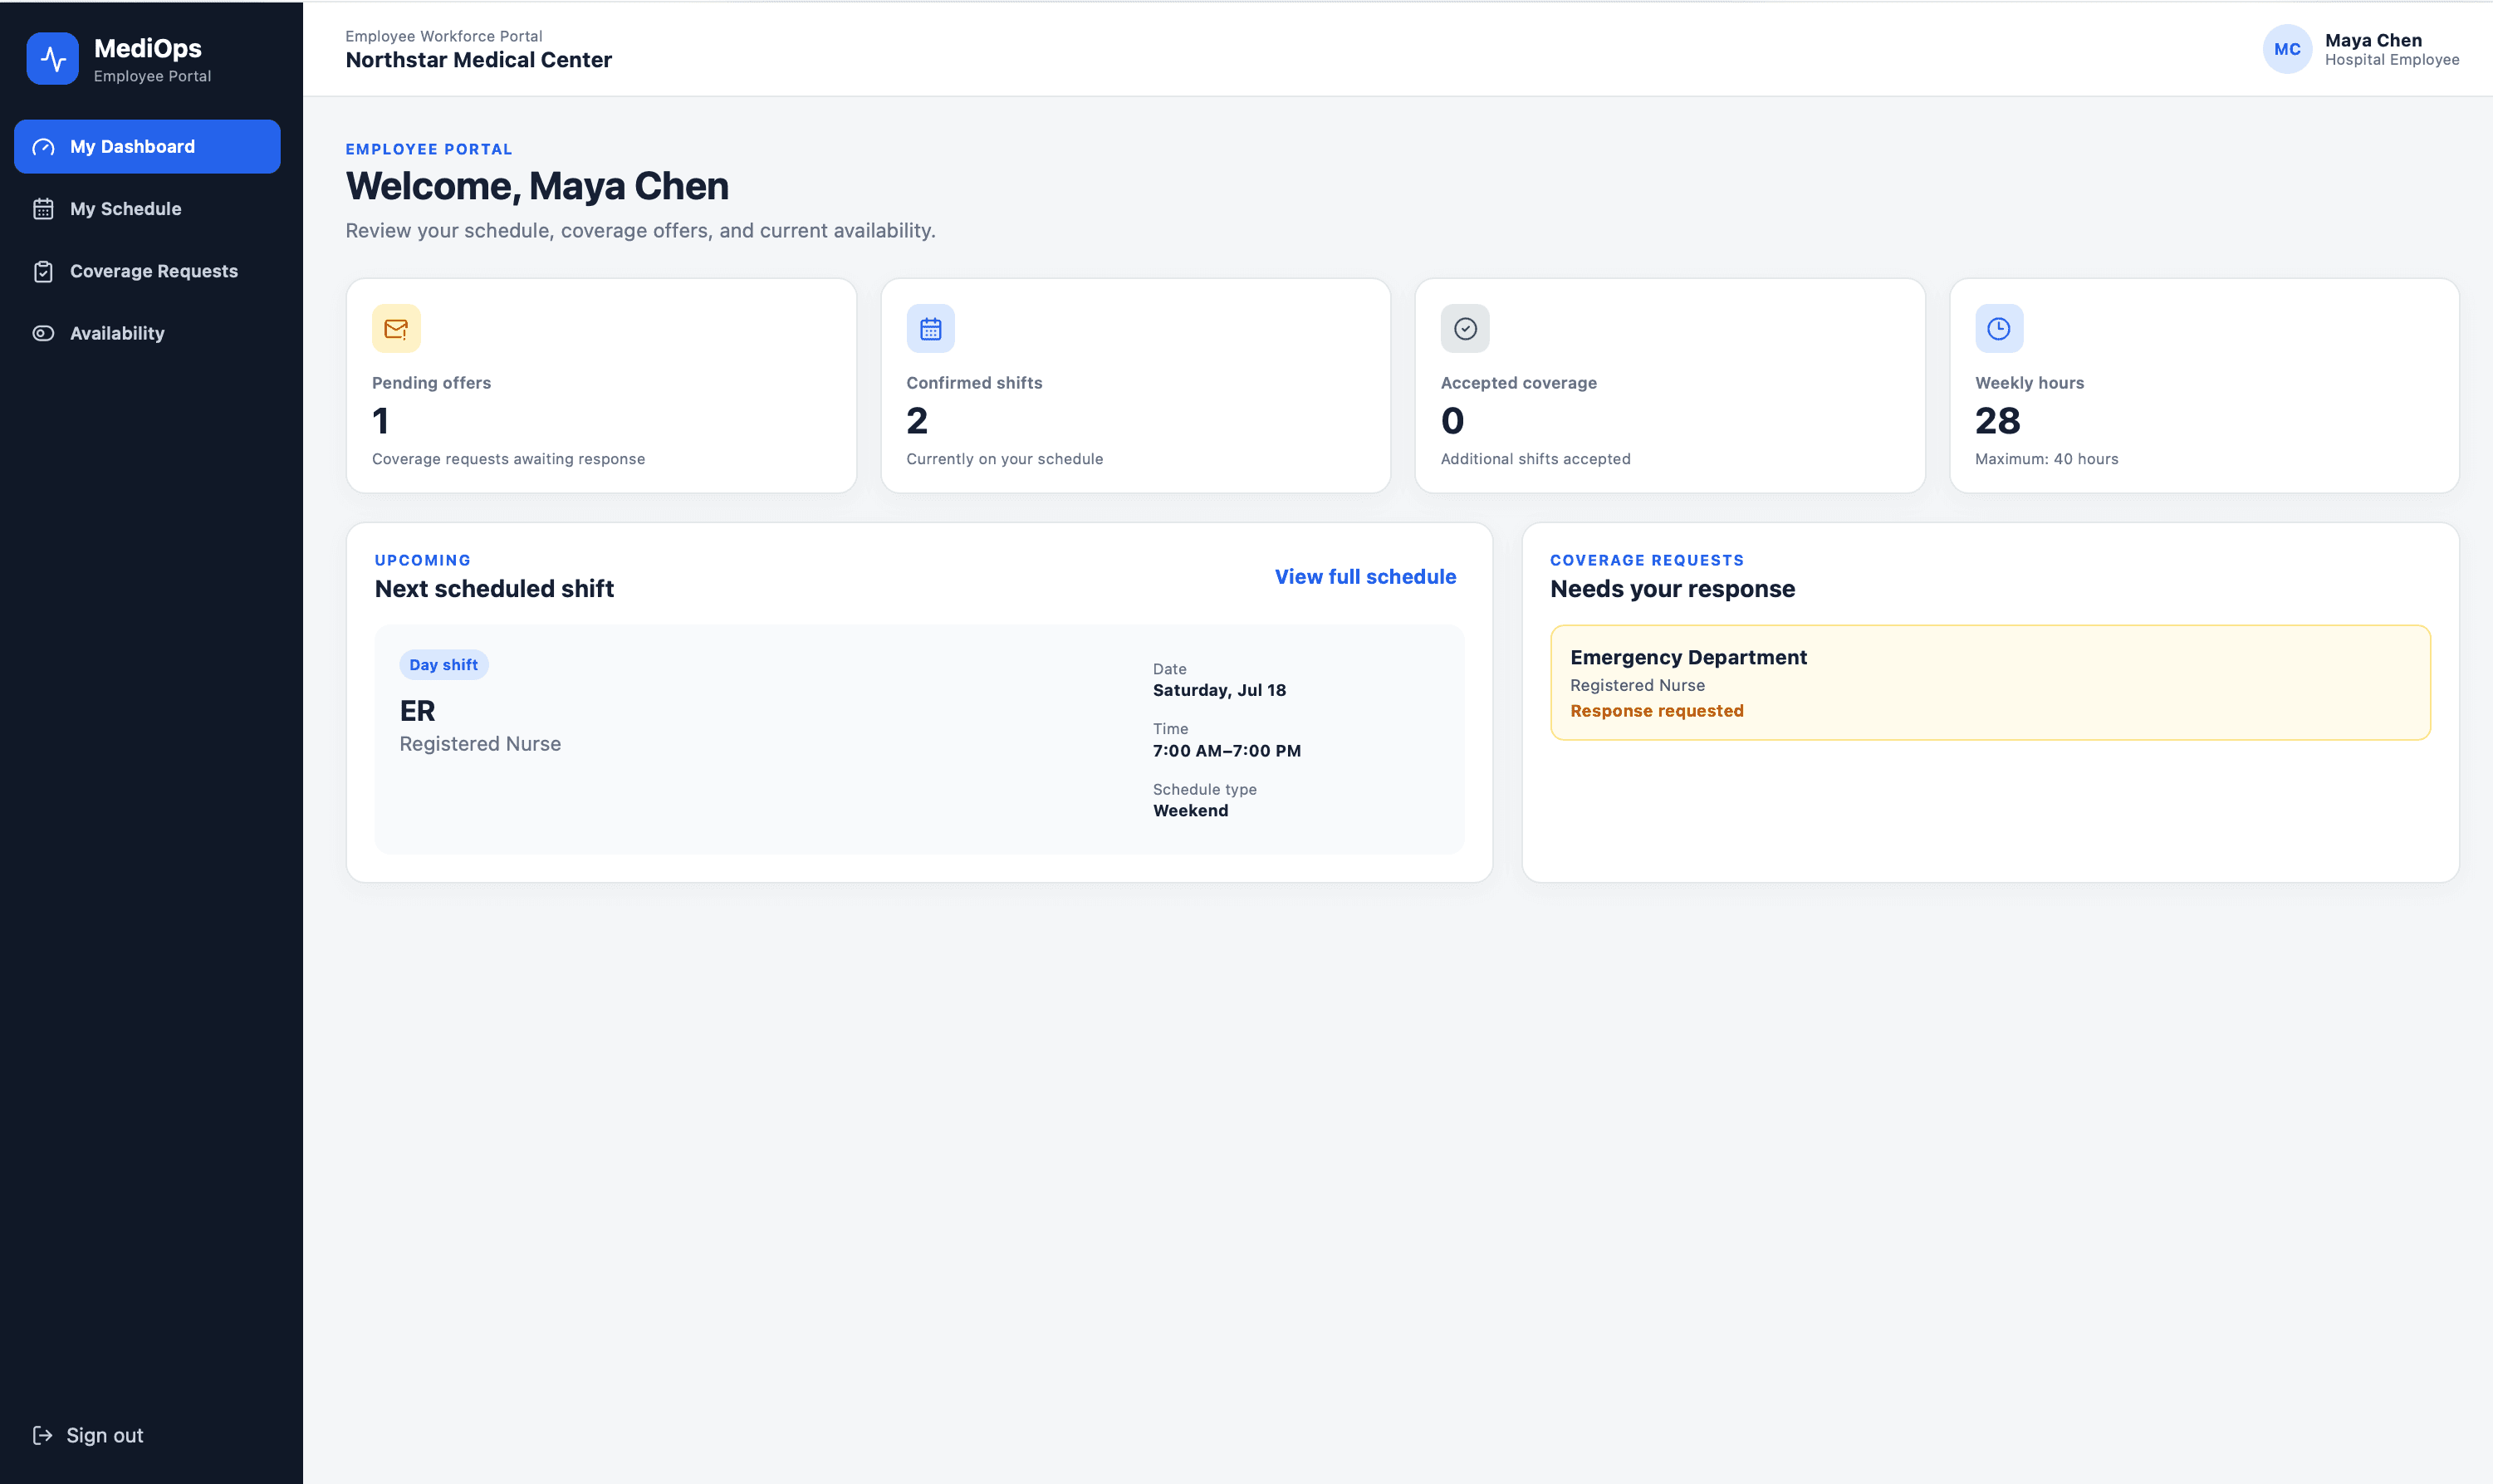Select Availability in the sidebar
The height and width of the screenshot is (1484, 2493).
pyautogui.click(x=147, y=333)
